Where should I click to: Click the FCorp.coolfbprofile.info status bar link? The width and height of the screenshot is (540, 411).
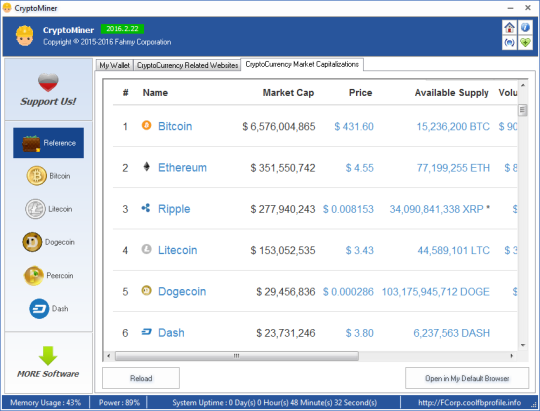469,402
